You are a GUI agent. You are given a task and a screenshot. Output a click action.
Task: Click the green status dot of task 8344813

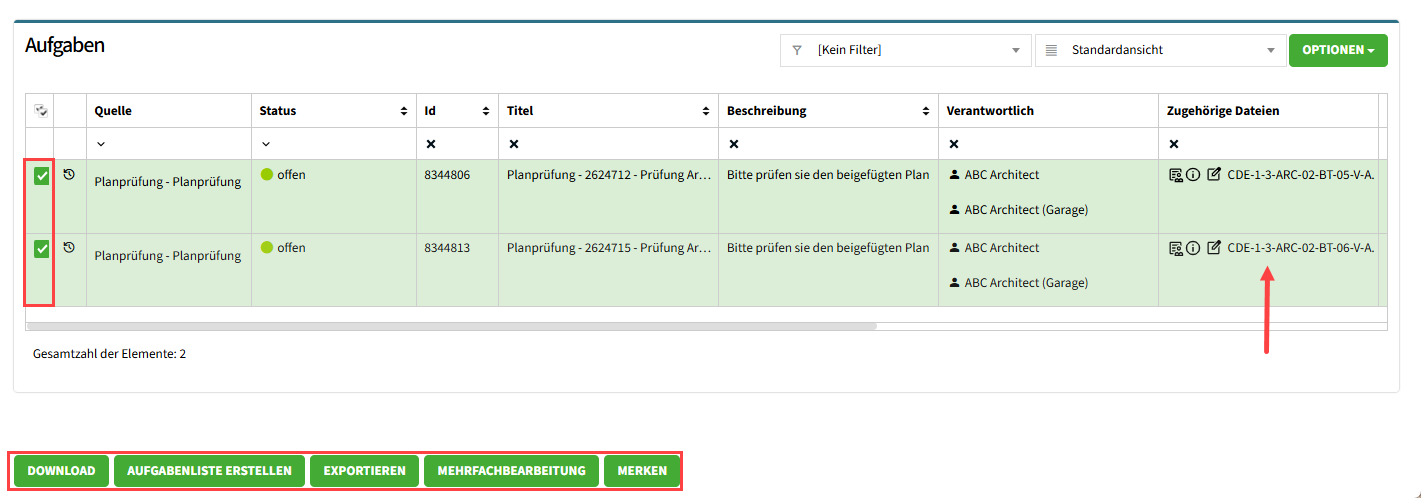[x=267, y=248]
